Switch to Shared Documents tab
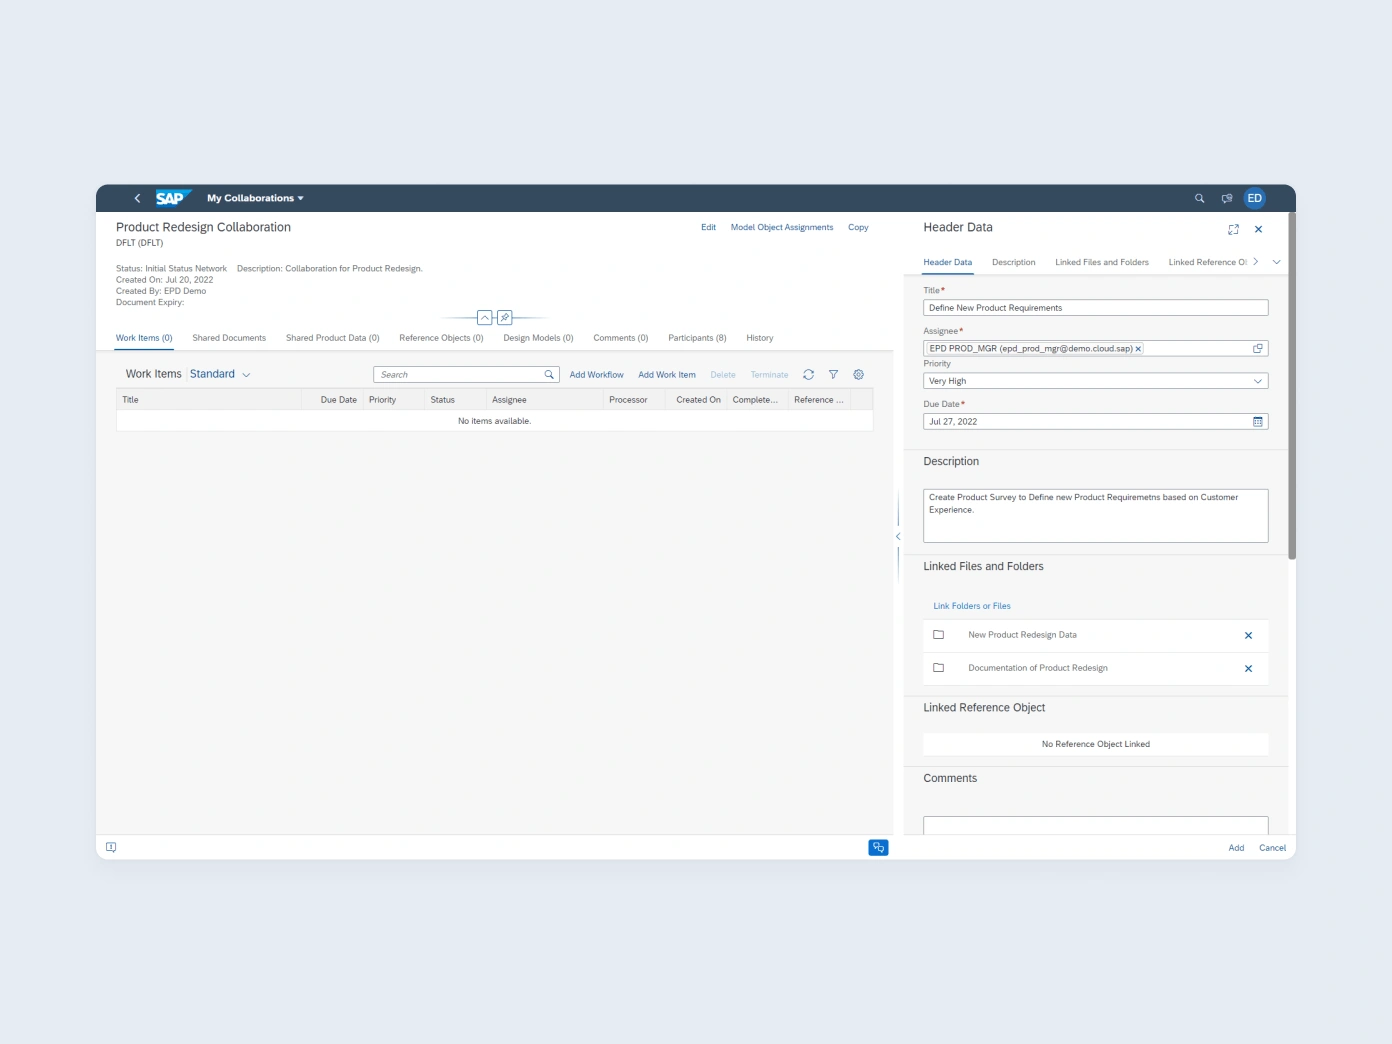The width and height of the screenshot is (1392, 1044). [x=229, y=338]
